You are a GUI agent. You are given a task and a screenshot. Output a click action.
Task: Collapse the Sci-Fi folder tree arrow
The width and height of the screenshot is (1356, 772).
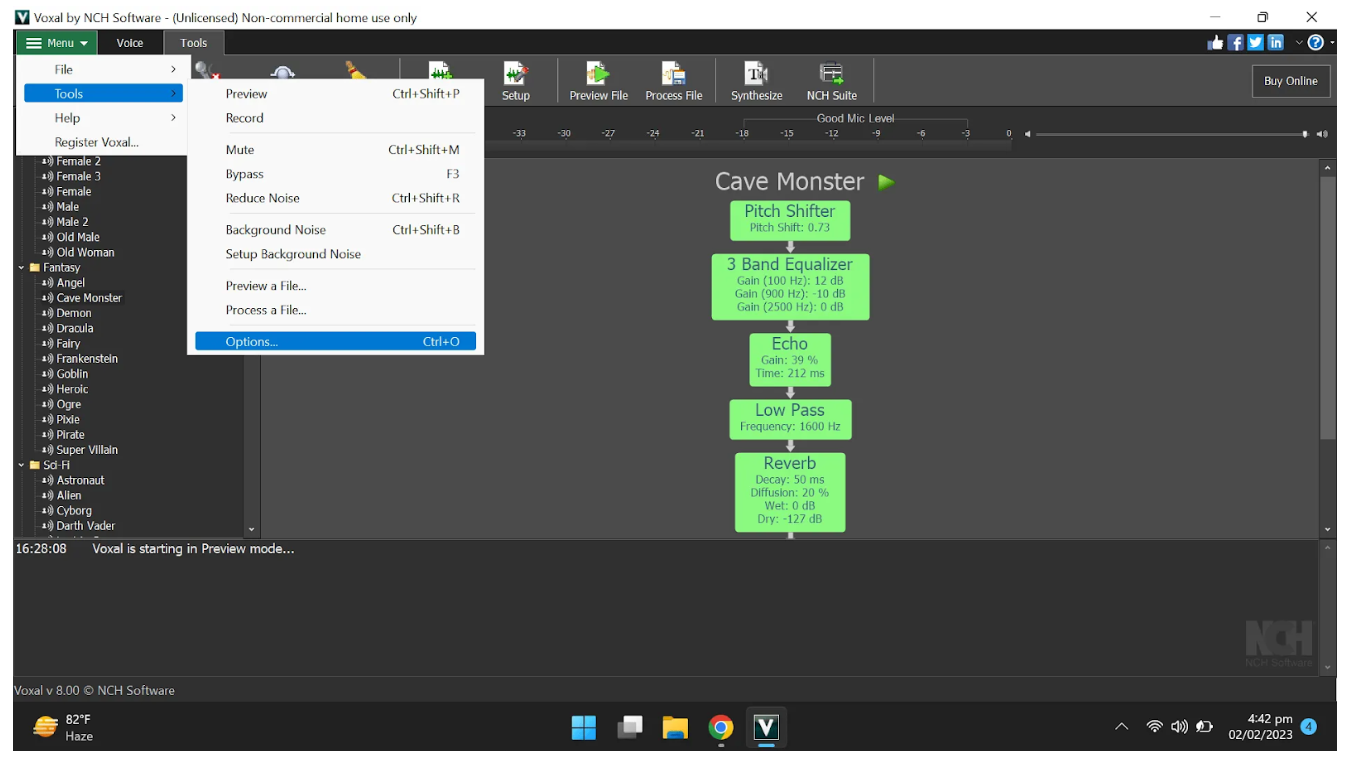point(22,465)
